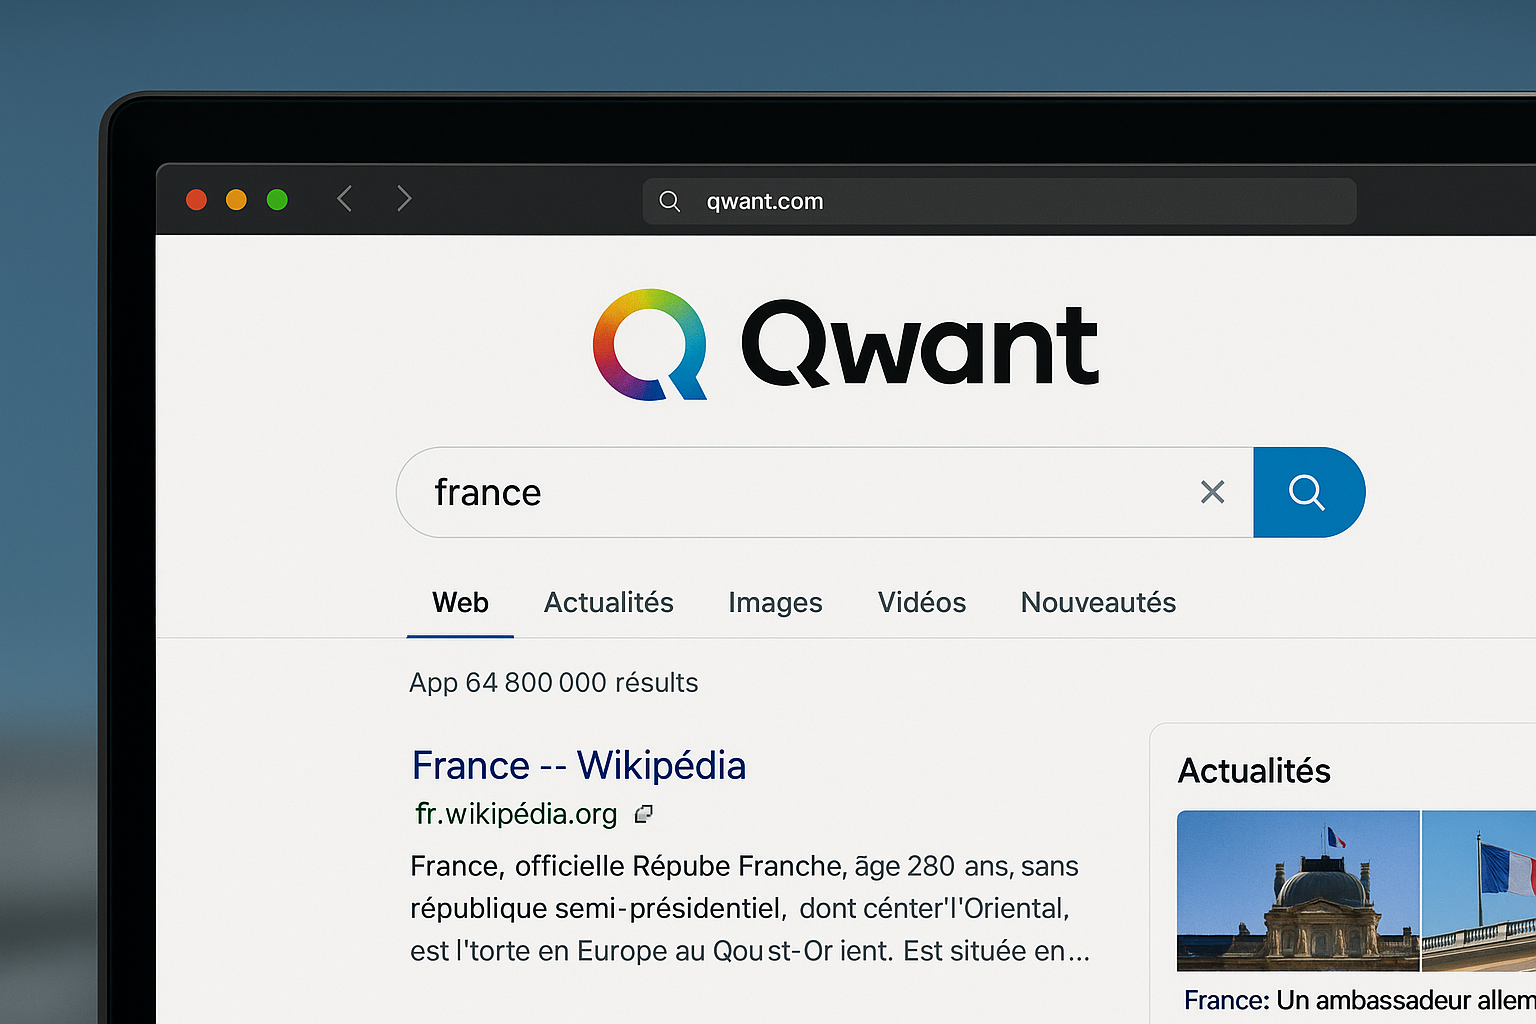Click the Actualités sidebar heading
The height and width of the screenshot is (1024, 1536).
tap(1254, 771)
